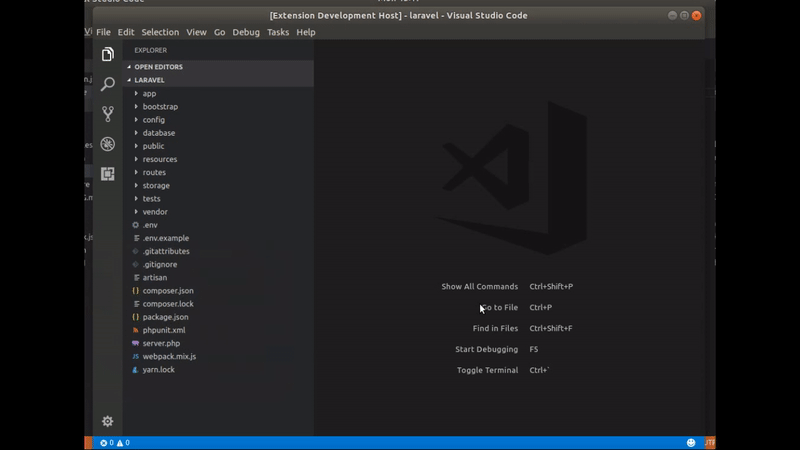Expand the config folder
The image size is (800, 450).
click(x=136, y=120)
